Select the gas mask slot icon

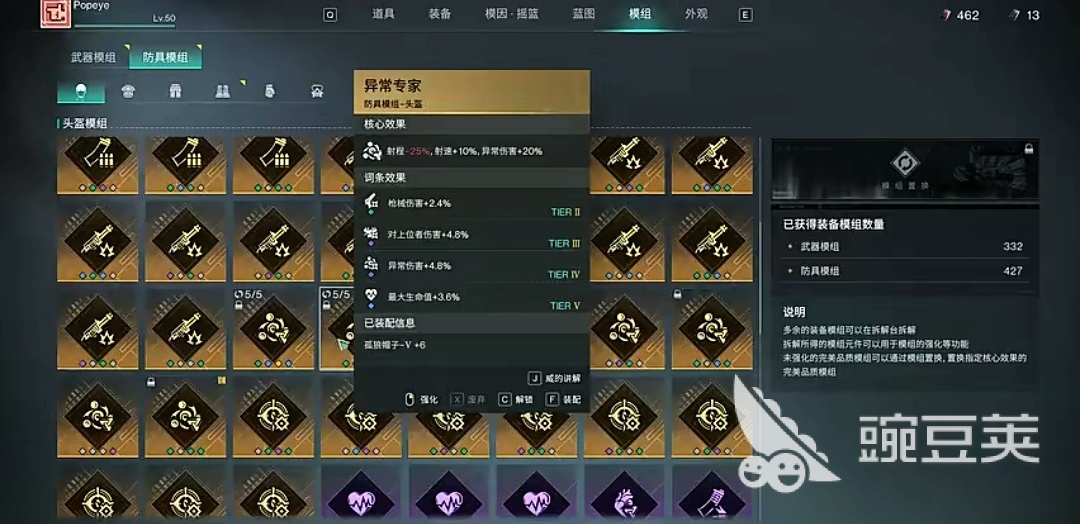tap(317, 91)
